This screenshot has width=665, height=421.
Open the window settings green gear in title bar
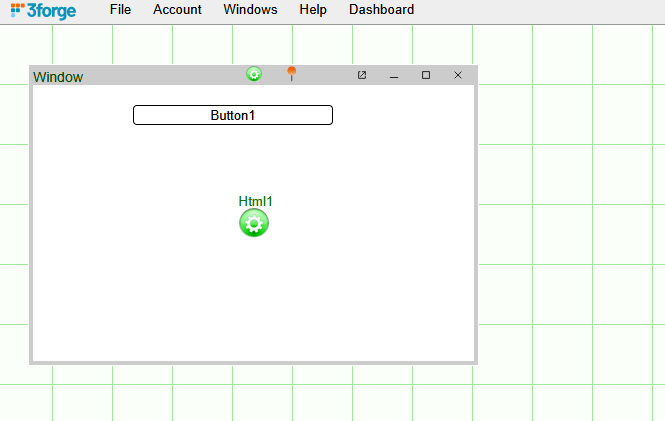tap(254, 74)
